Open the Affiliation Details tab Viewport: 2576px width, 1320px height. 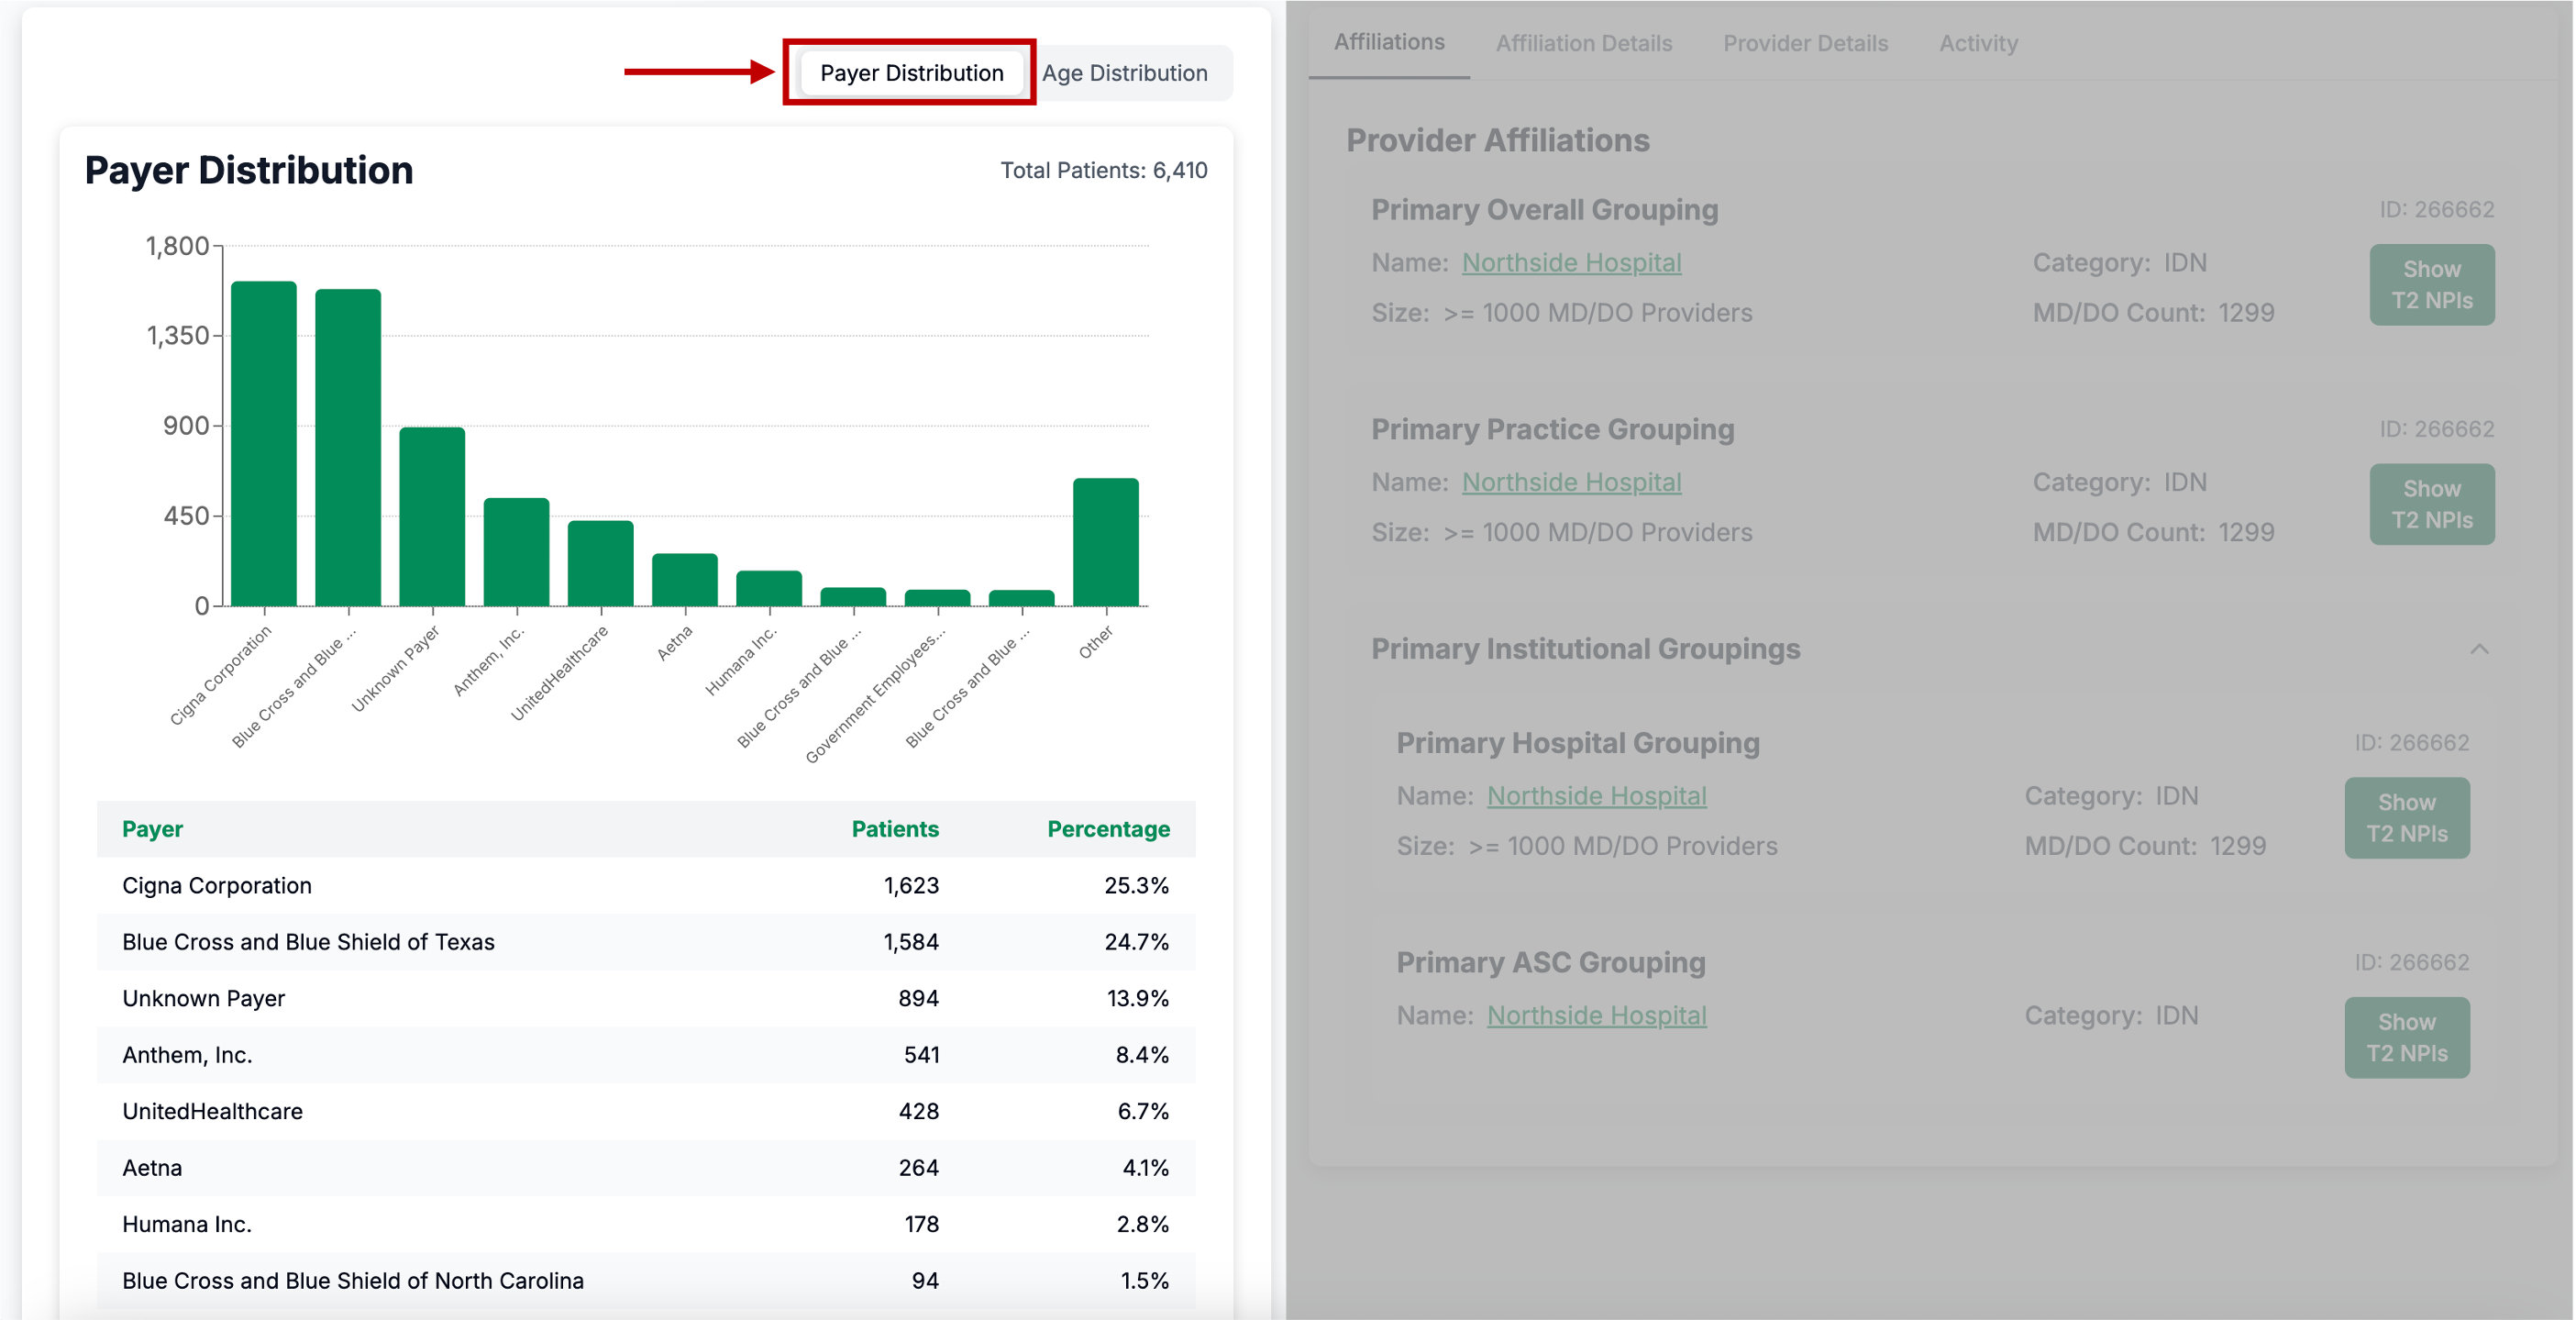click(1583, 43)
